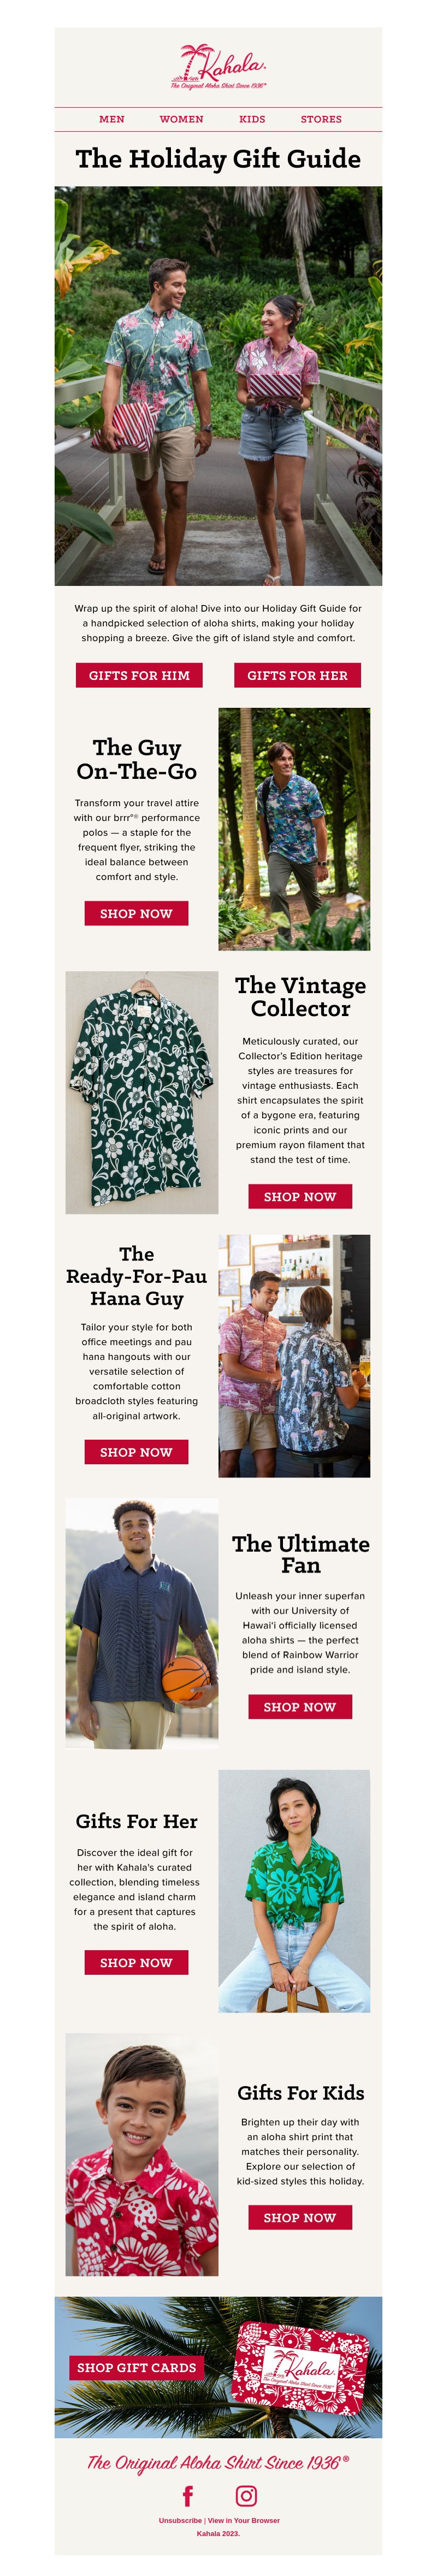Click the GIFTS FOR HER button
The image size is (437, 2576).
[297, 675]
